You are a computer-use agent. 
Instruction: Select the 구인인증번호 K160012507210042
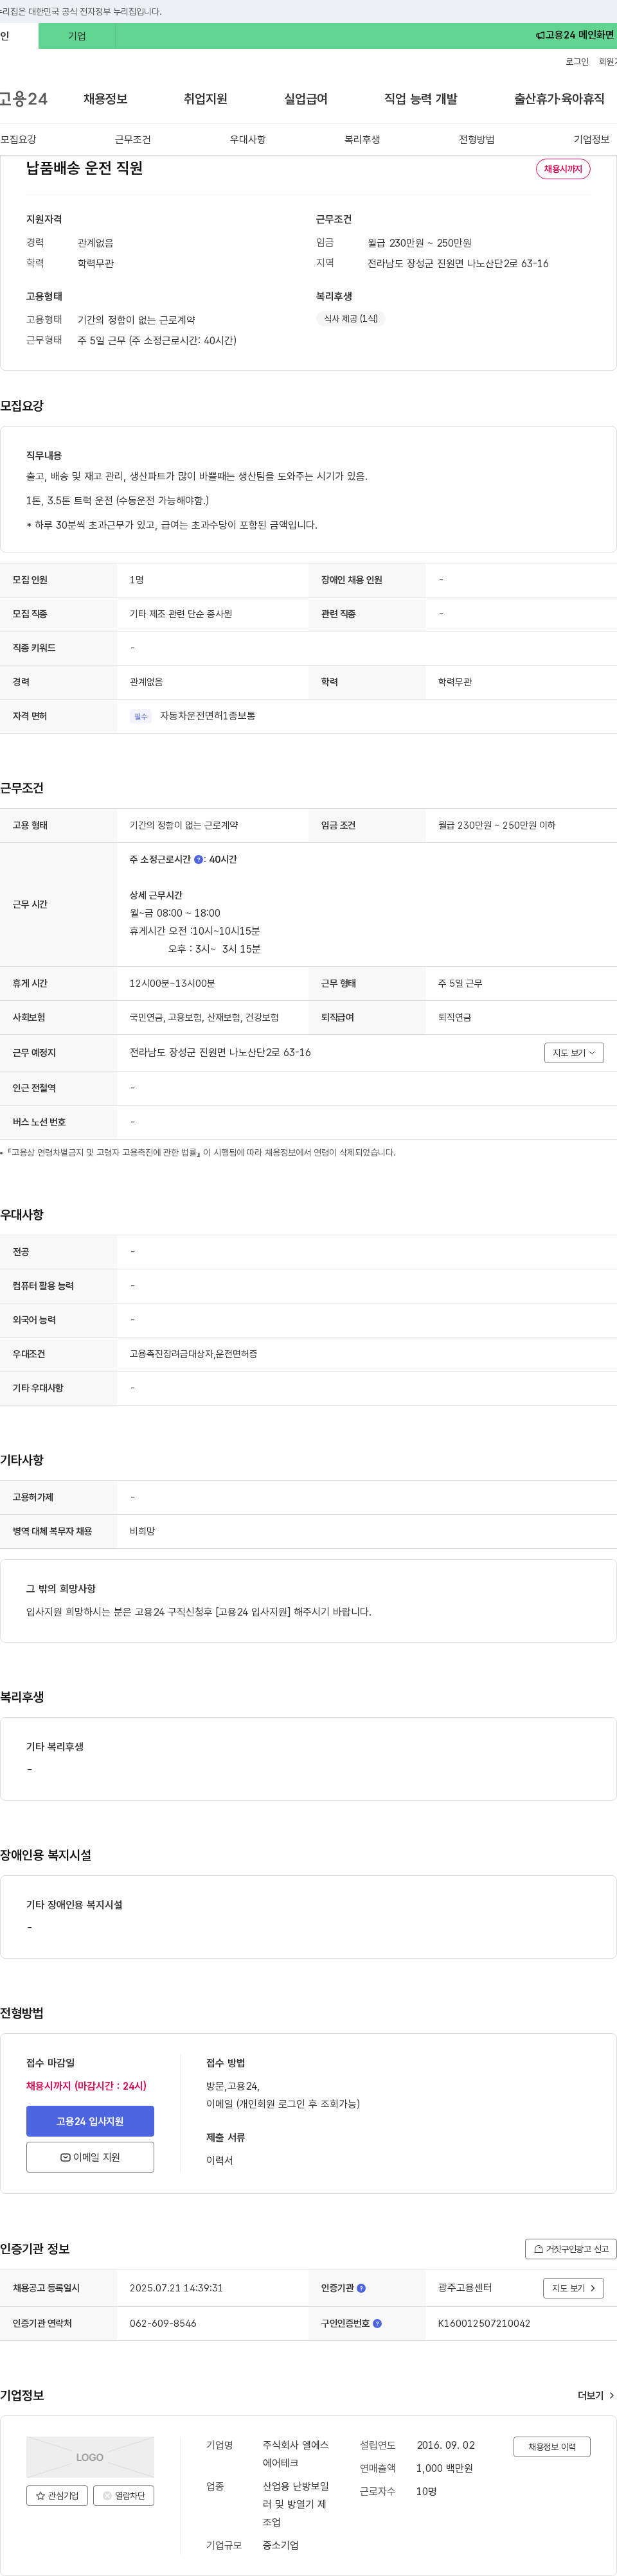click(x=484, y=2324)
